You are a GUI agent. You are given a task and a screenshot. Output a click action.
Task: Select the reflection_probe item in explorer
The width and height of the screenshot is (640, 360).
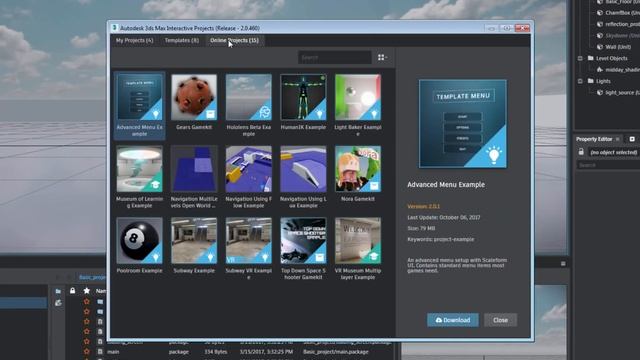coord(618,24)
